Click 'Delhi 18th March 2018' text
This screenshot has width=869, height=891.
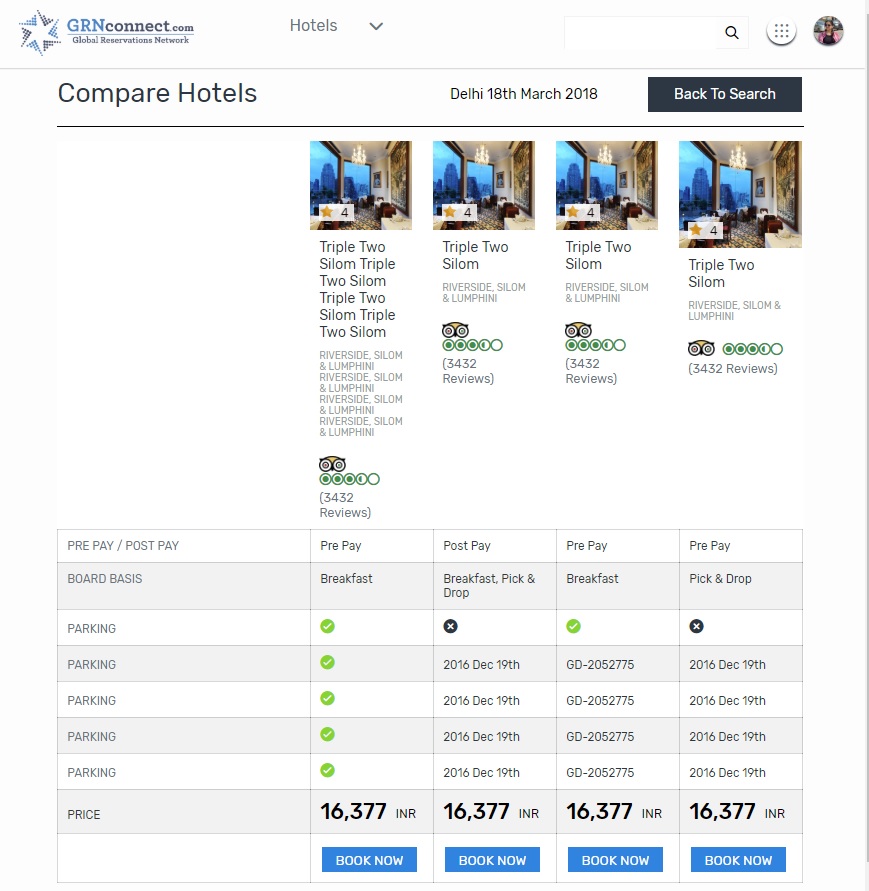coord(524,94)
